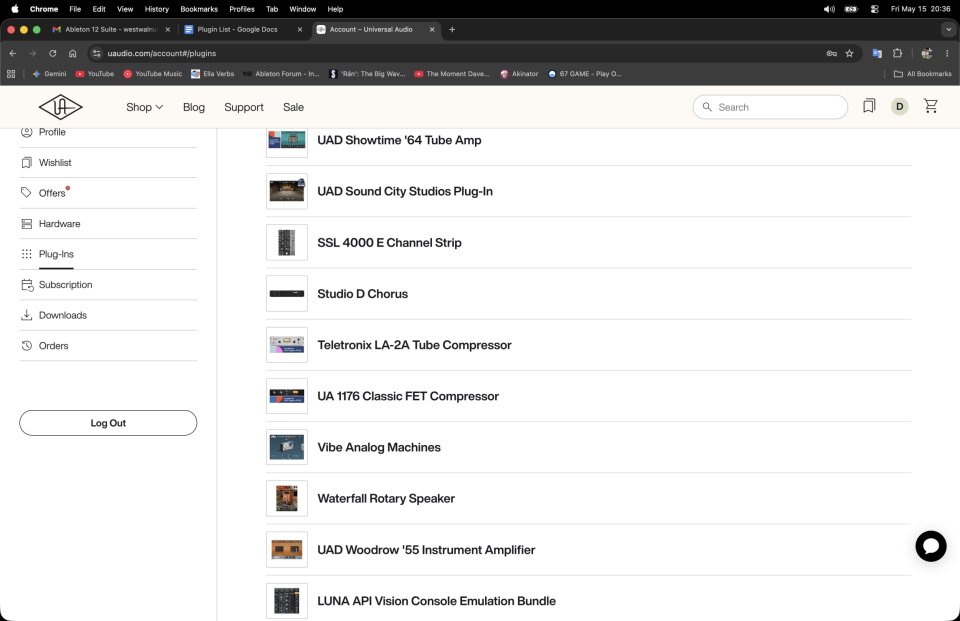Open the Offers sidebar link
Image resolution: width=960 pixels, height=621 pixels.
(x=52, y=193)
